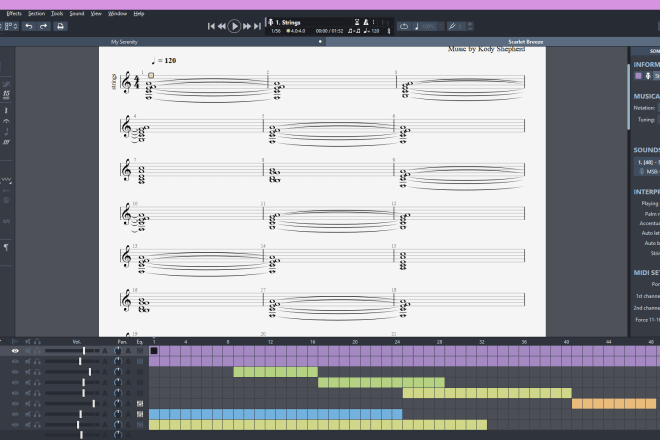Image resolution: width=660 pixels, height=440 pixels.
Task: Click bar 12 in the timeline ruler
Action: [270, 342]
